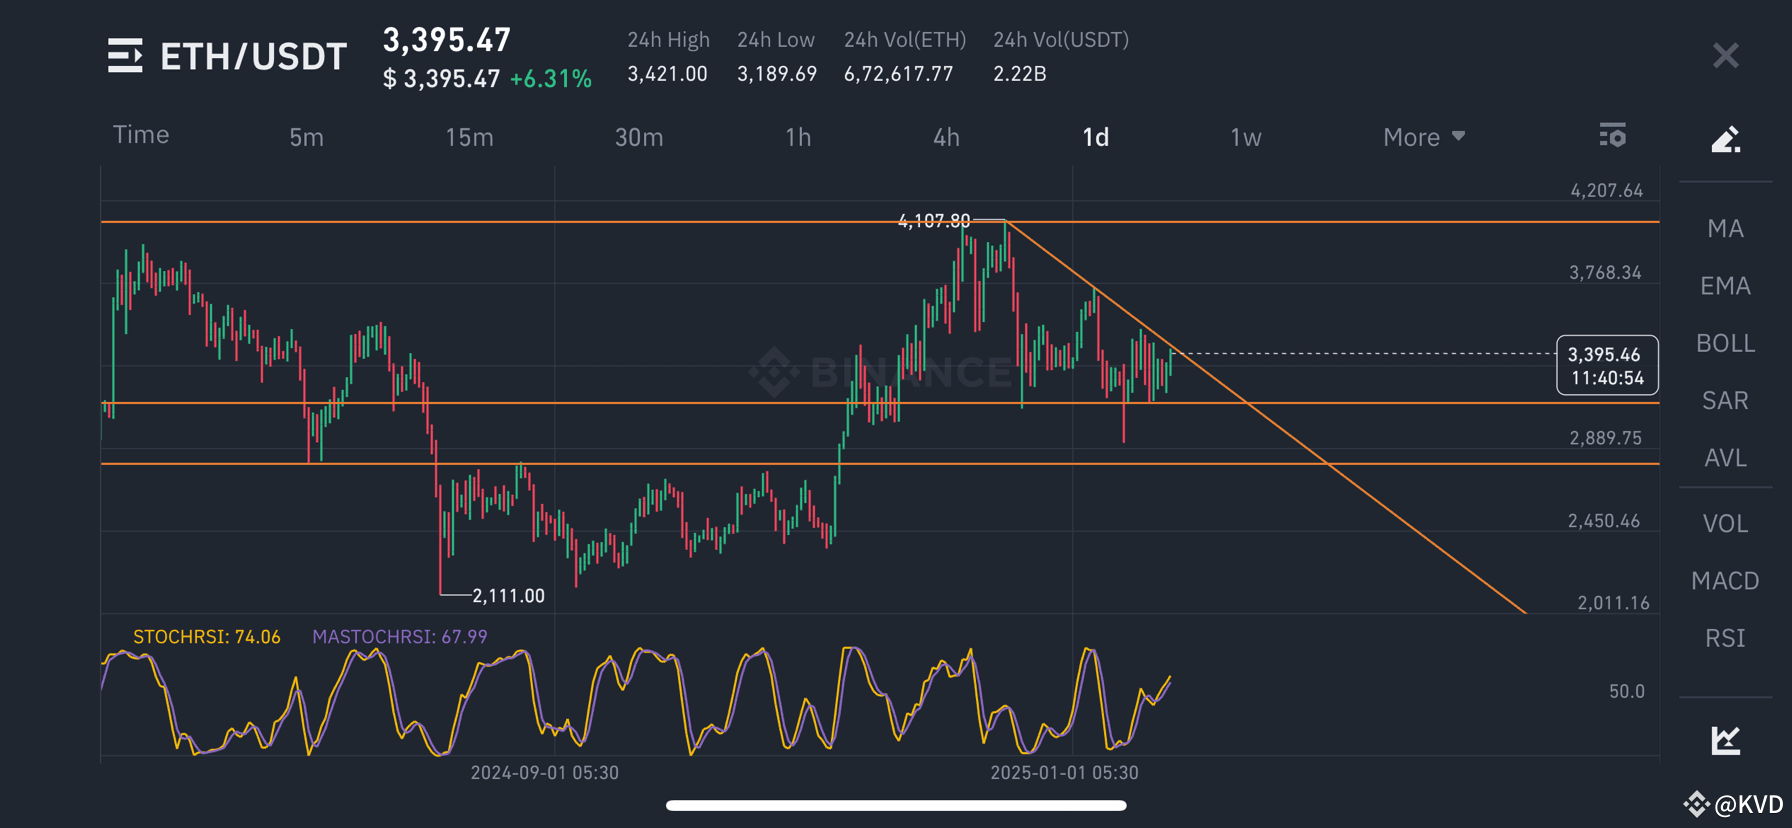Select the 5m timeframe
The width and height of the screenshot is (1792, 828).
tap(306, 137)
